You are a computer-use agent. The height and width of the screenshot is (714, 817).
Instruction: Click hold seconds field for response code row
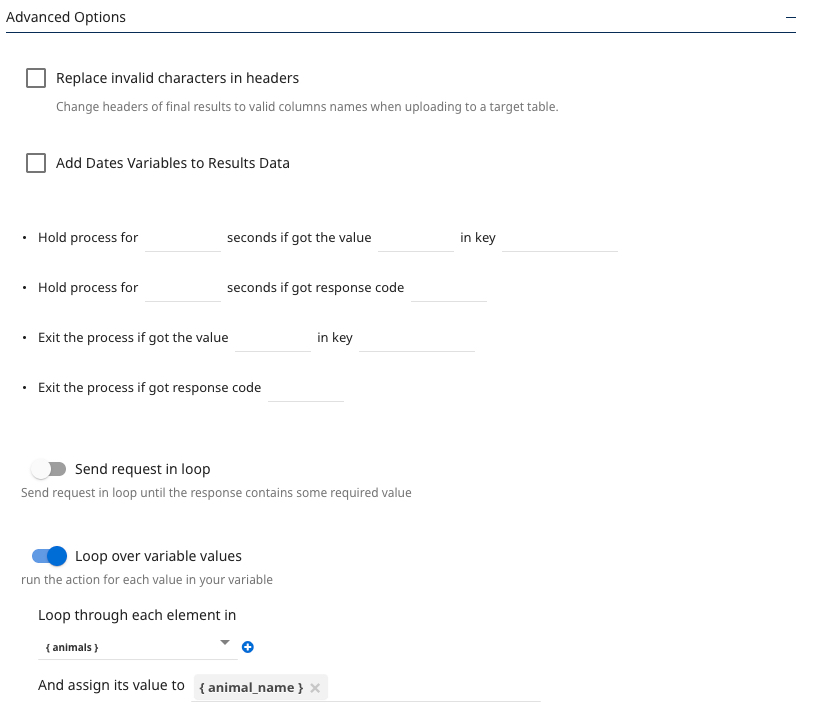click(x=182, y=288)
